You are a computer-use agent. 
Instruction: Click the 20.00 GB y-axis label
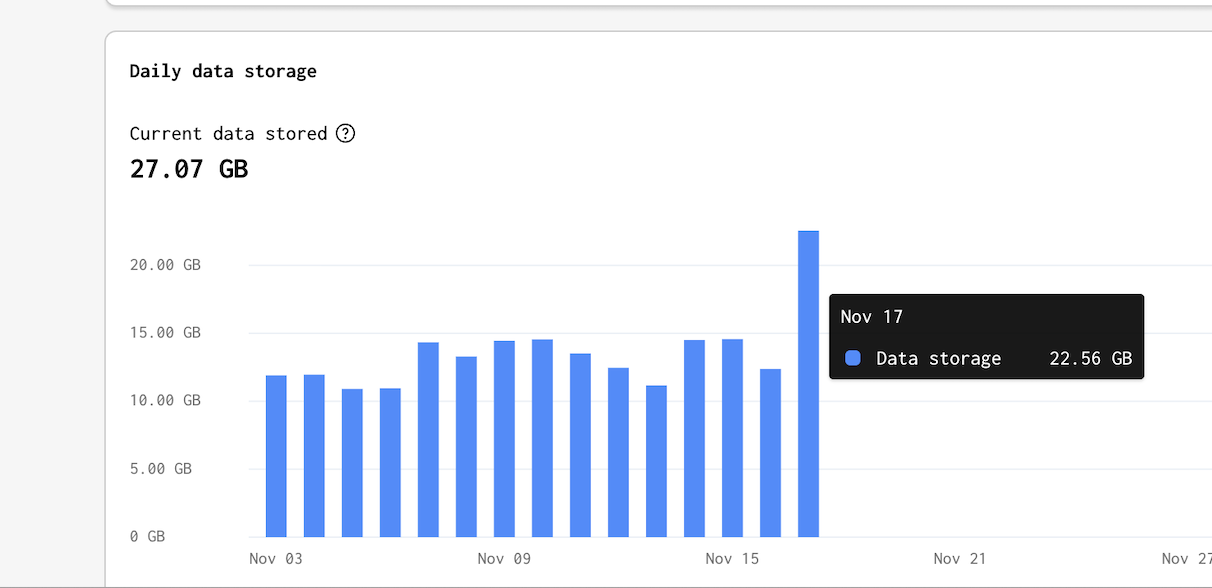(165, 265)
